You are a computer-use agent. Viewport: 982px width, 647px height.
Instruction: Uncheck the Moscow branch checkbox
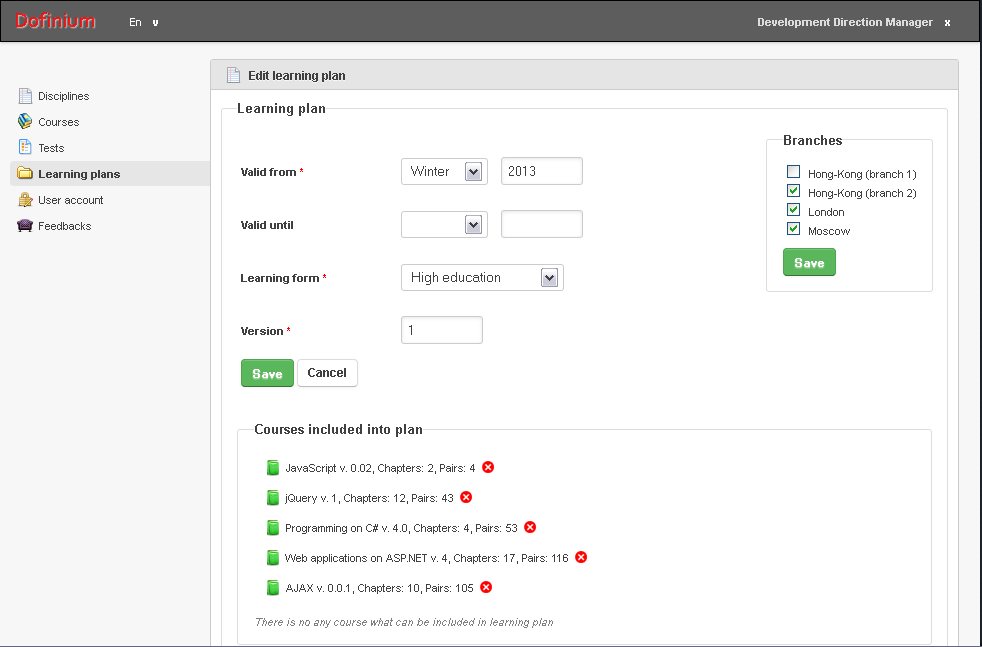[793, 229]
